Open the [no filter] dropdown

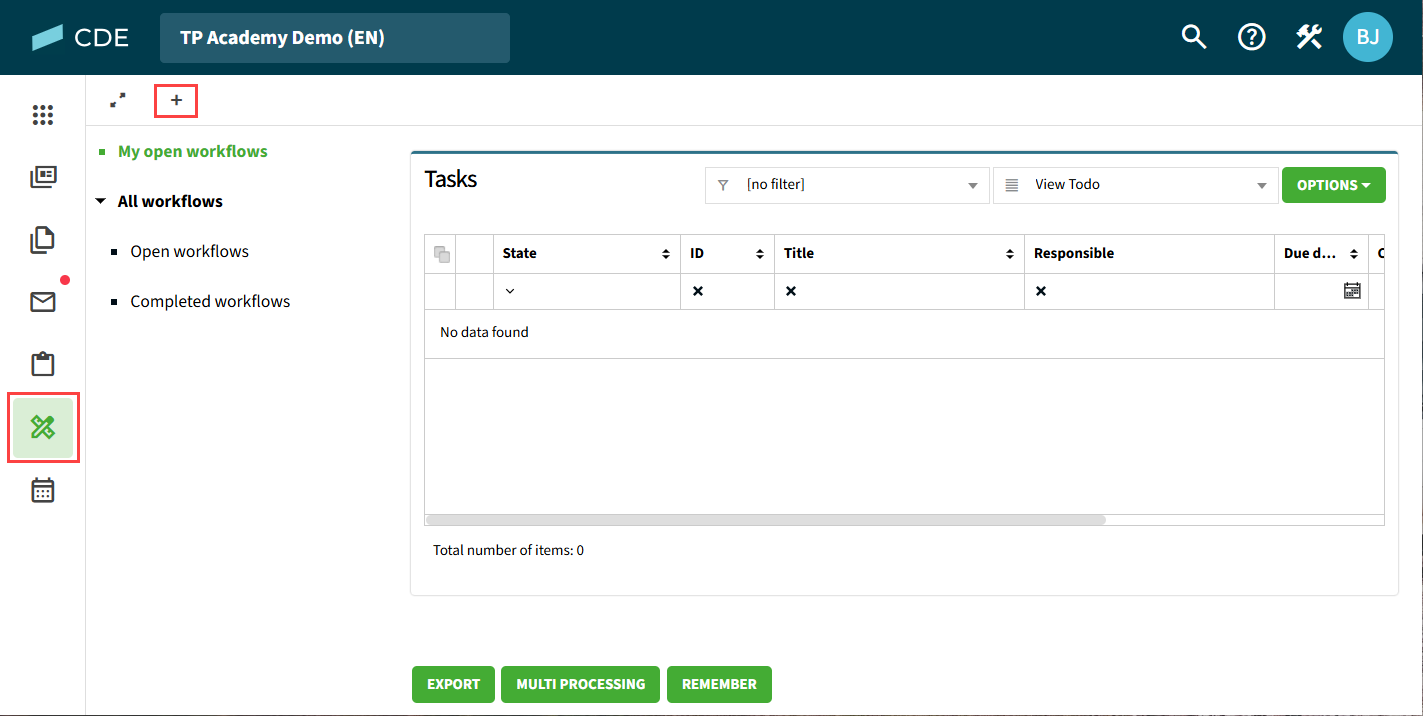847,185
